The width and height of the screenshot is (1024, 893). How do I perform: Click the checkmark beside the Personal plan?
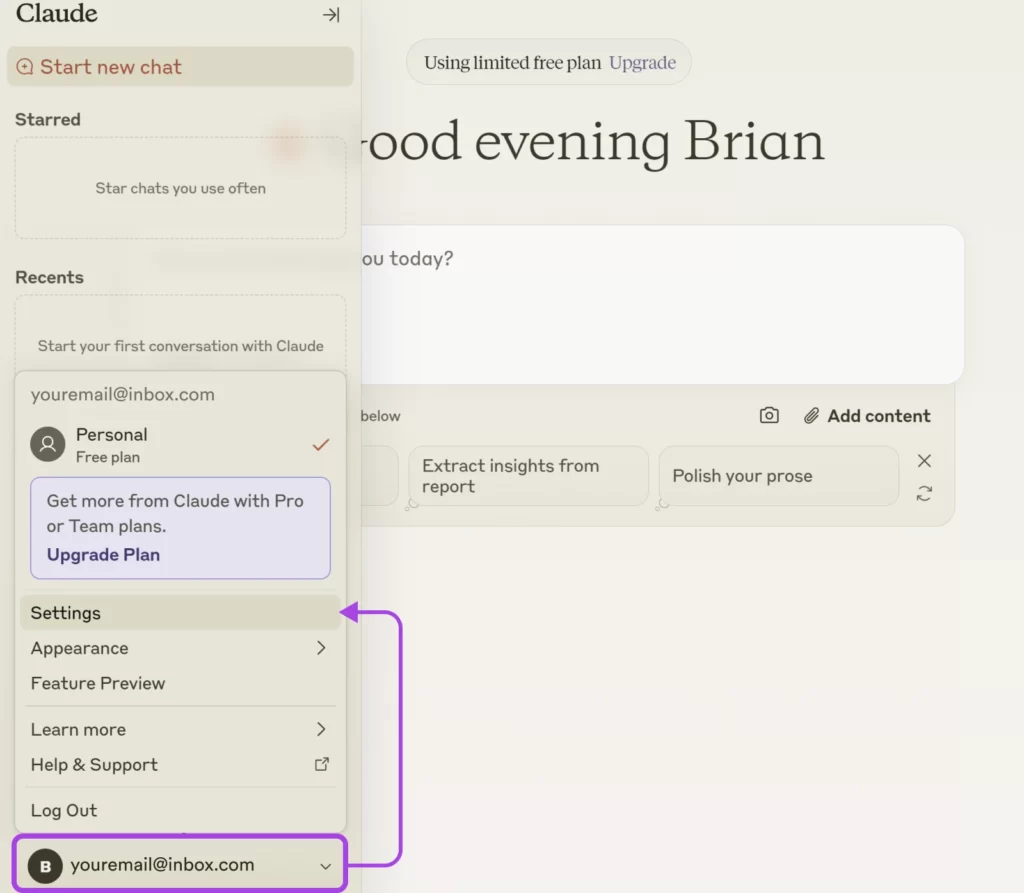[321, 445]
